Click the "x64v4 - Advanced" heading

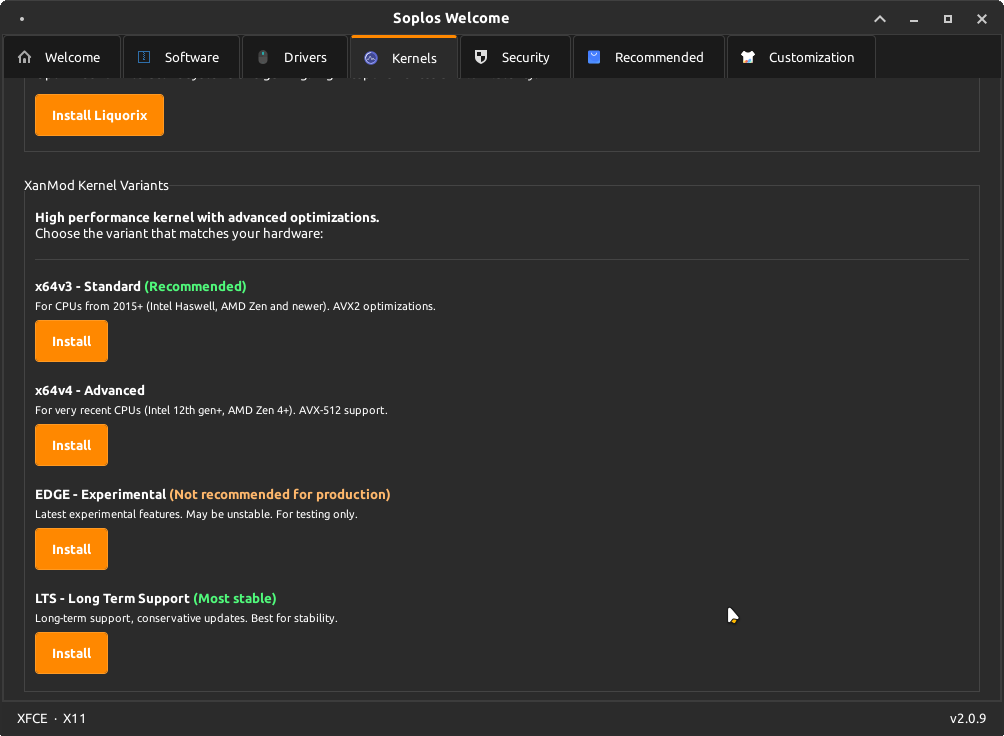pos(90,390)
